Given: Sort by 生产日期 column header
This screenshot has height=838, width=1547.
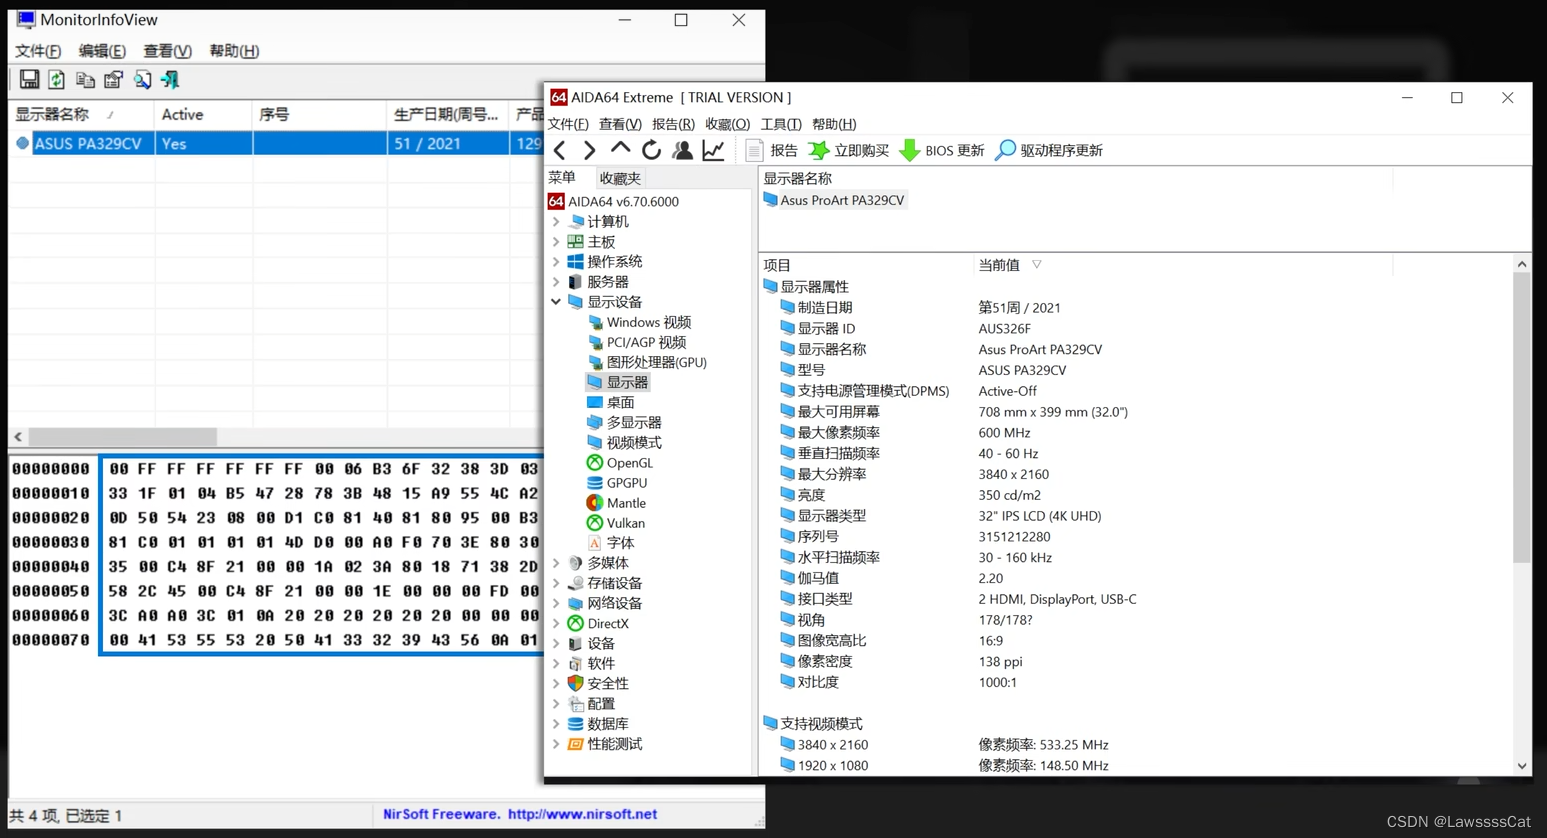Looking at the screenshot, I should (x=447, y=115).
